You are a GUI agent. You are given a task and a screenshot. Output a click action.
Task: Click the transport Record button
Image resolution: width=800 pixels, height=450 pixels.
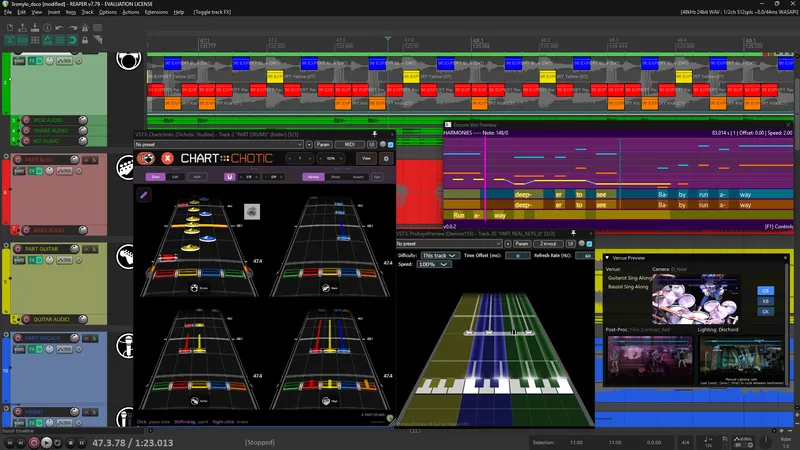(x=34, y=443)
